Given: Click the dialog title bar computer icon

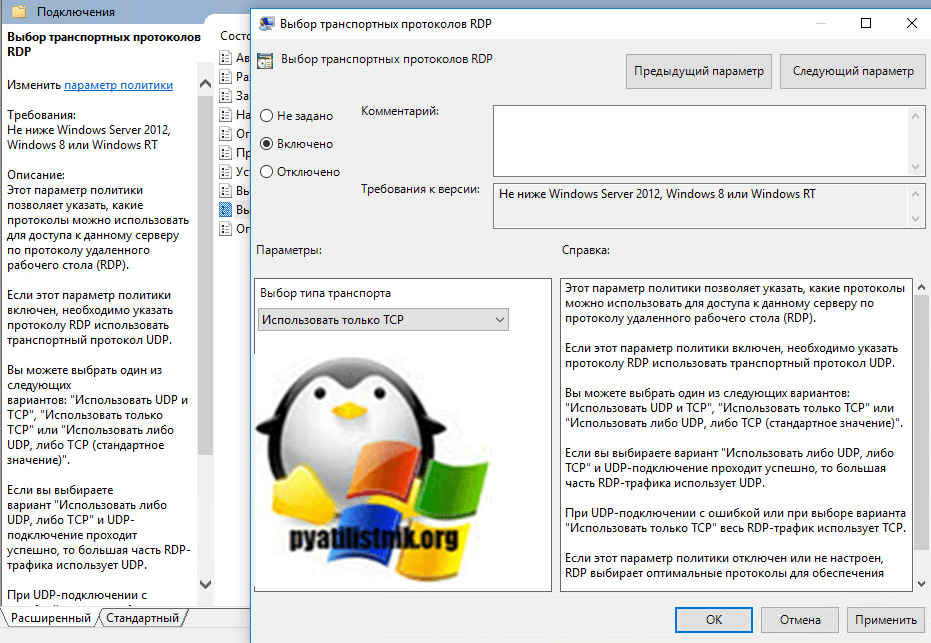Looking at the screenshot, I should coord(267,24).
